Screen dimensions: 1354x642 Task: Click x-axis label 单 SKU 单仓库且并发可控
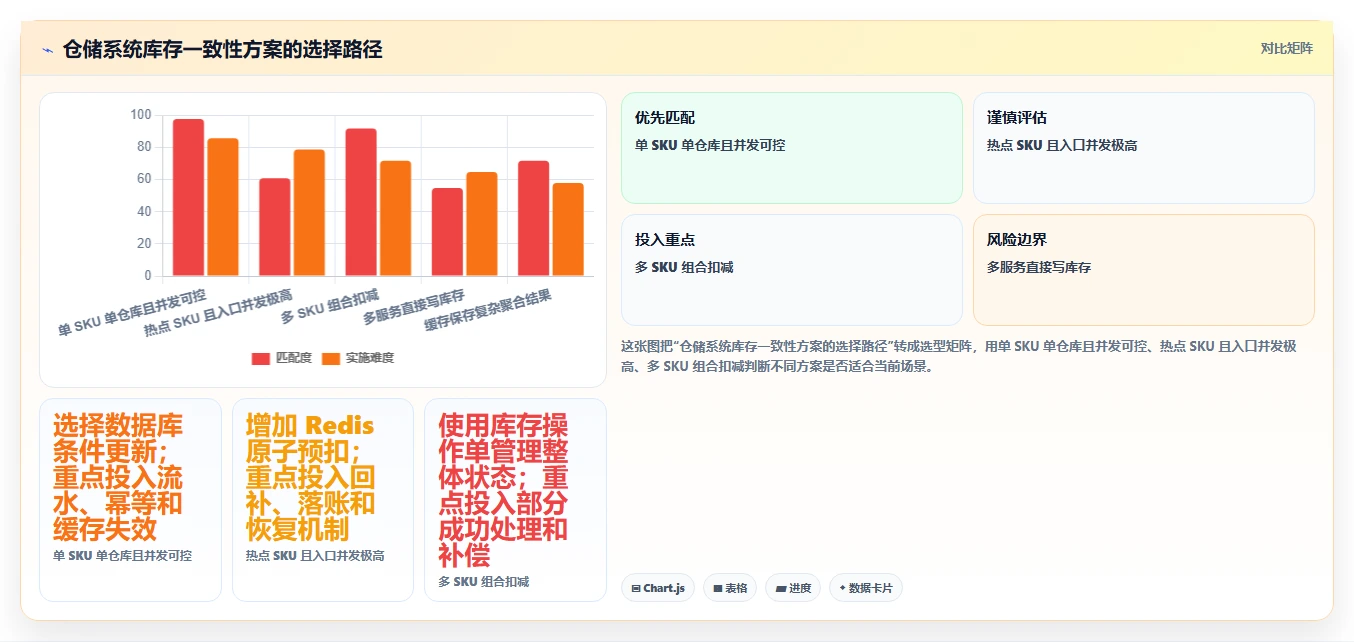click(x=132, y=313)
